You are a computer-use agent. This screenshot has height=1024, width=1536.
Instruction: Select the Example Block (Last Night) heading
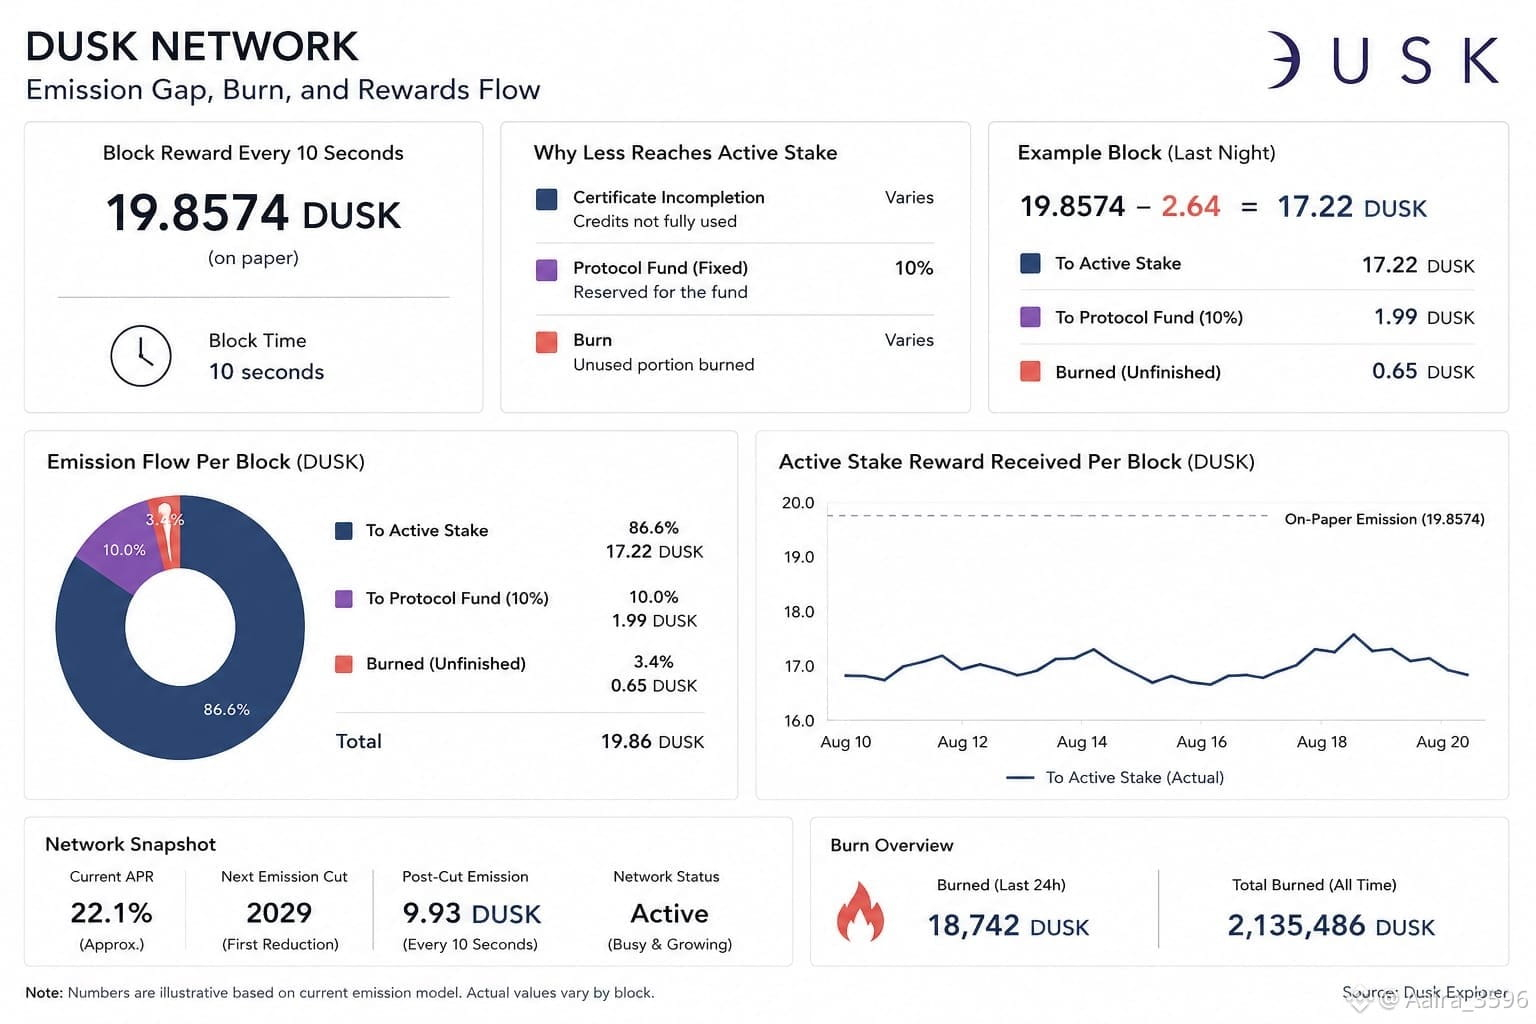pos(1146,153)
